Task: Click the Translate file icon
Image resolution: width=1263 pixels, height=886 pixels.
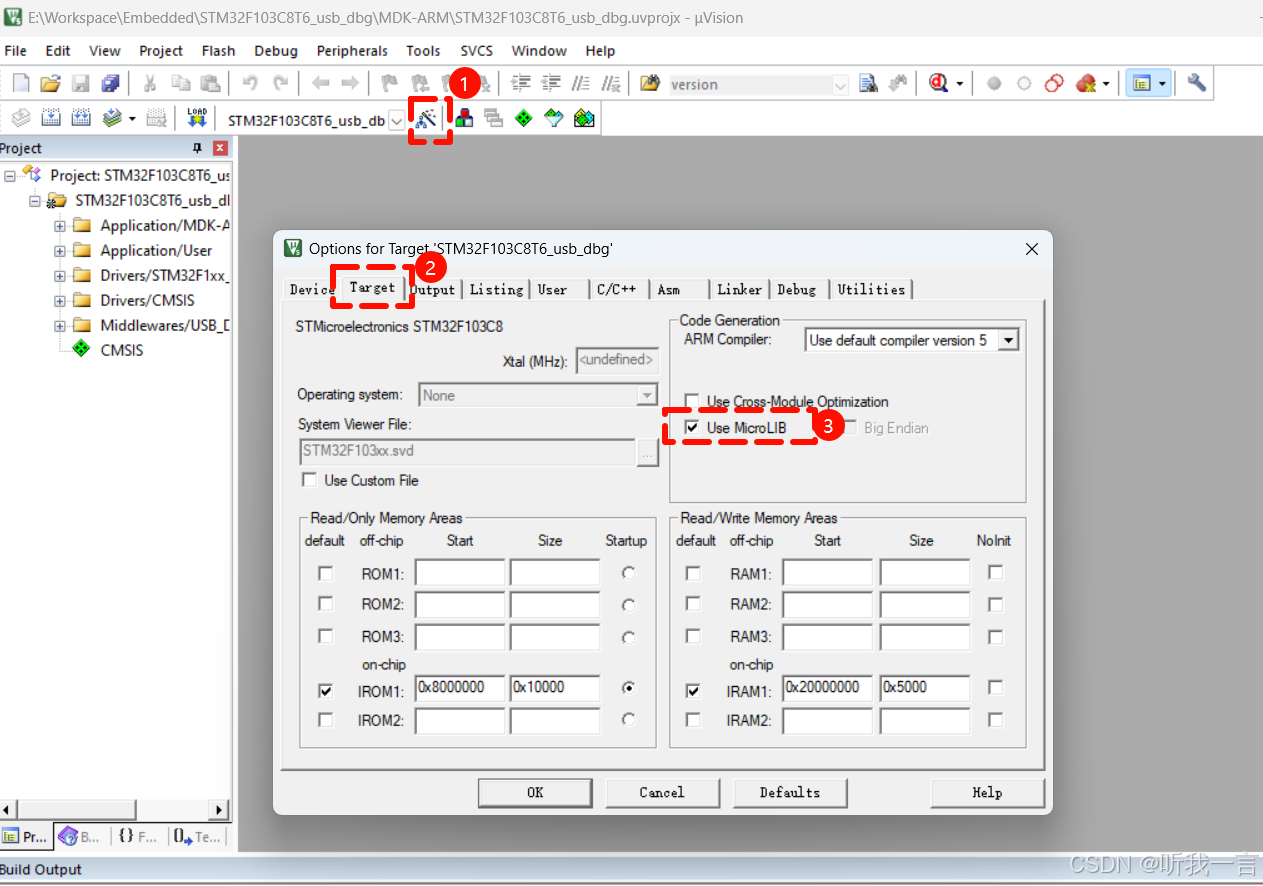Action: [x=21, y=118]
